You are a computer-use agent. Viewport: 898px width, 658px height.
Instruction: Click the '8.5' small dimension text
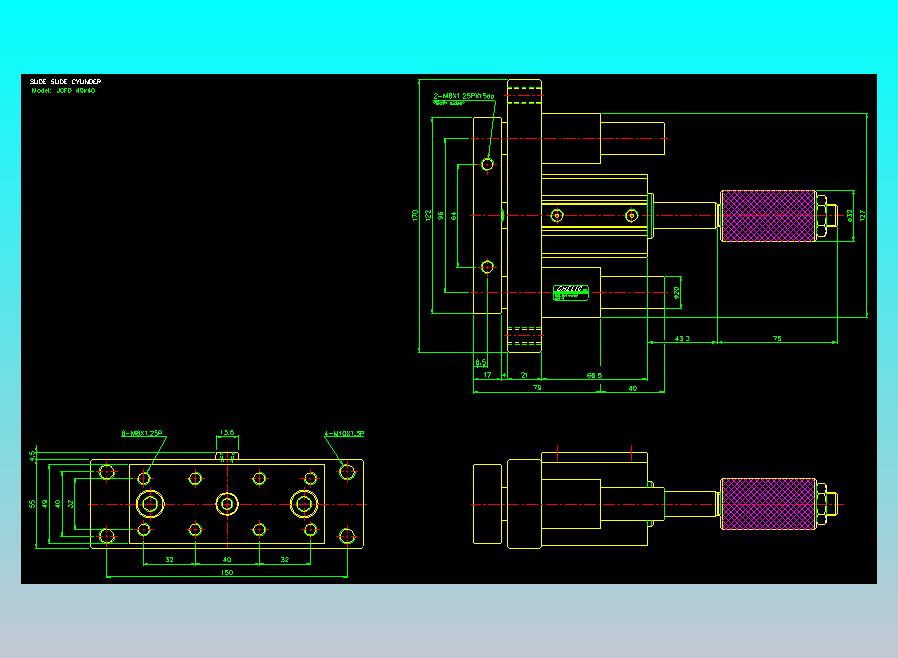point(480,362)
